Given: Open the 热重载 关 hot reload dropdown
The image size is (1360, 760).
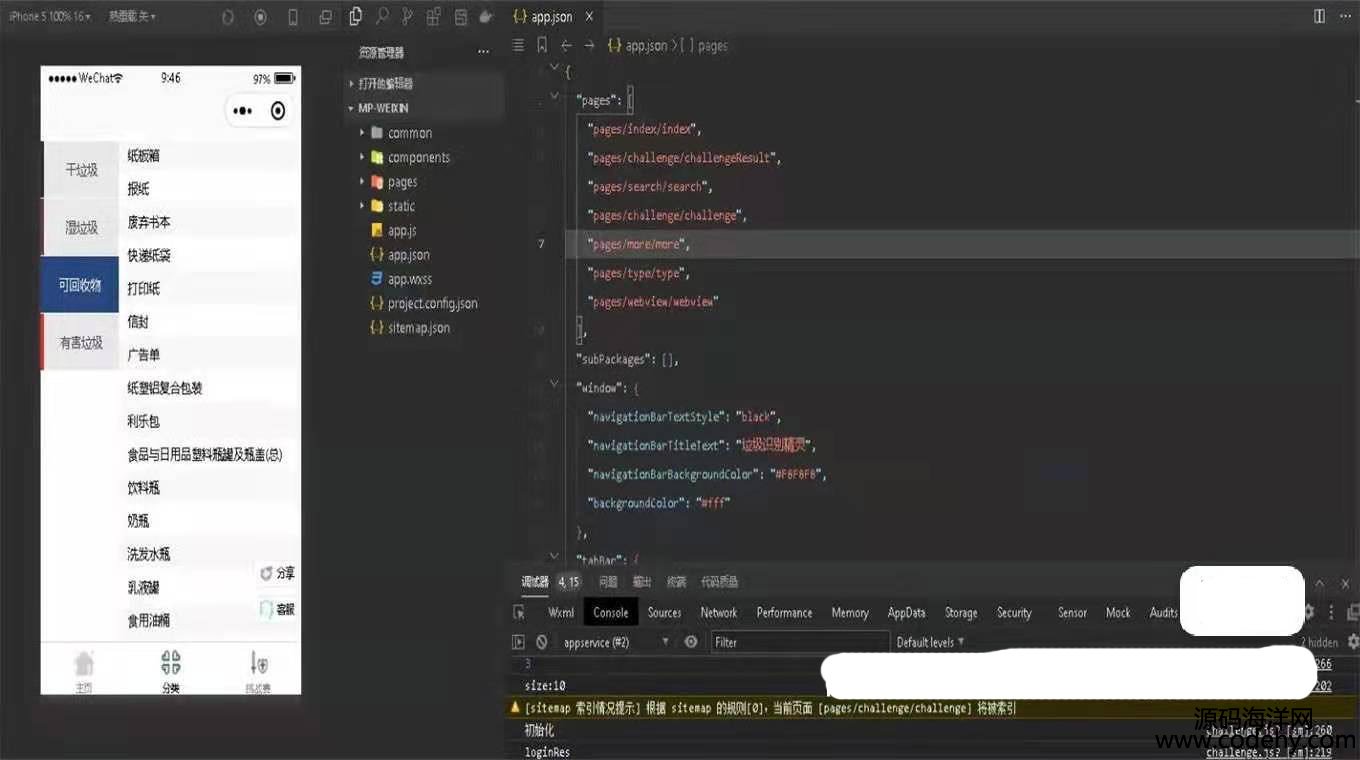Looking at the screenshot, I should click(132, 16).
